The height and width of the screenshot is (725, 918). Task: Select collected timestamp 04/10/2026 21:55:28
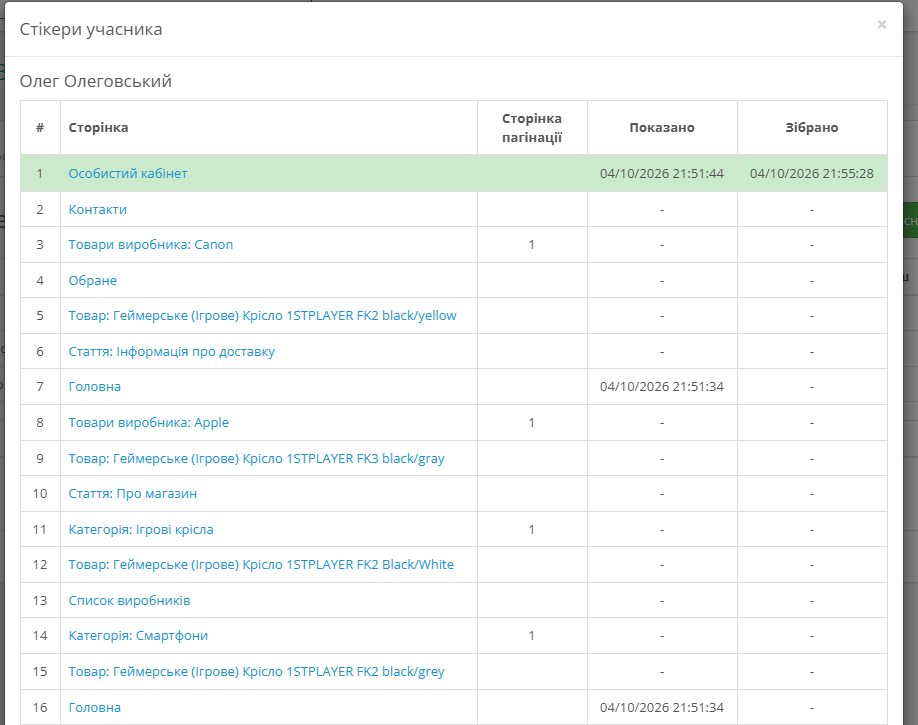pos(811,173)
